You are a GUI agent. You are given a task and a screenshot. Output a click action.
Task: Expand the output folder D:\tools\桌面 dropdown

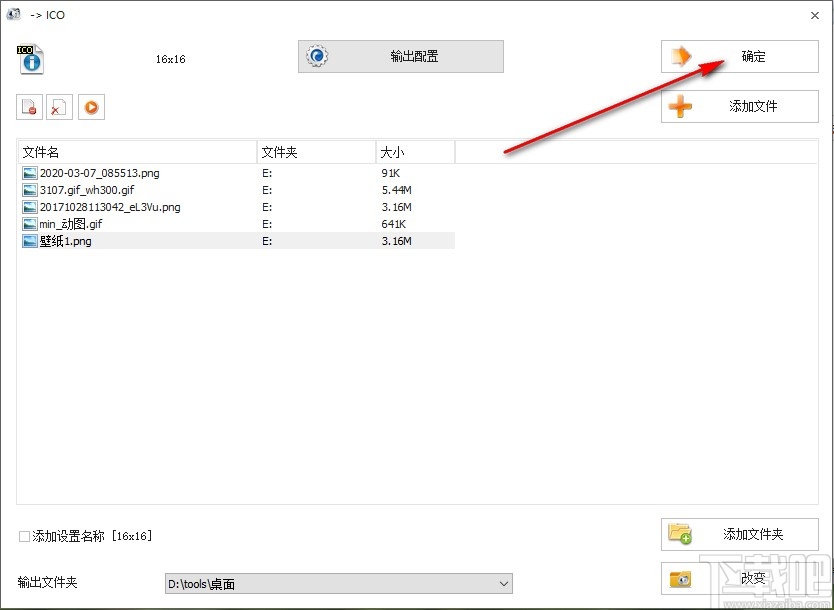pyautogui.click(x=504, y=584)
